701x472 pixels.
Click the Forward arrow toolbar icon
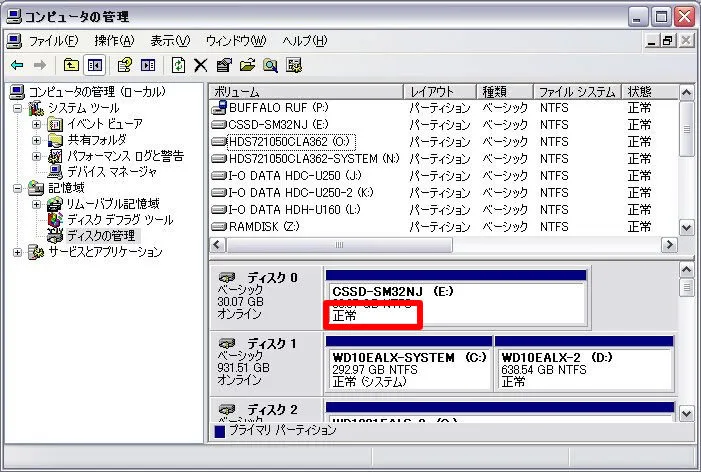(x=39, y=65)
